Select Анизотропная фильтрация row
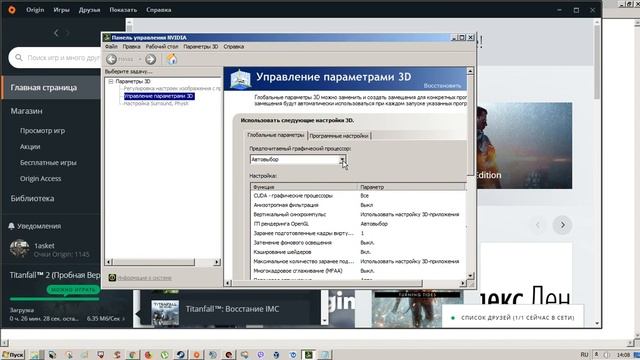The height and width of the screenshot is (360, 640). (x=358, y=205)
